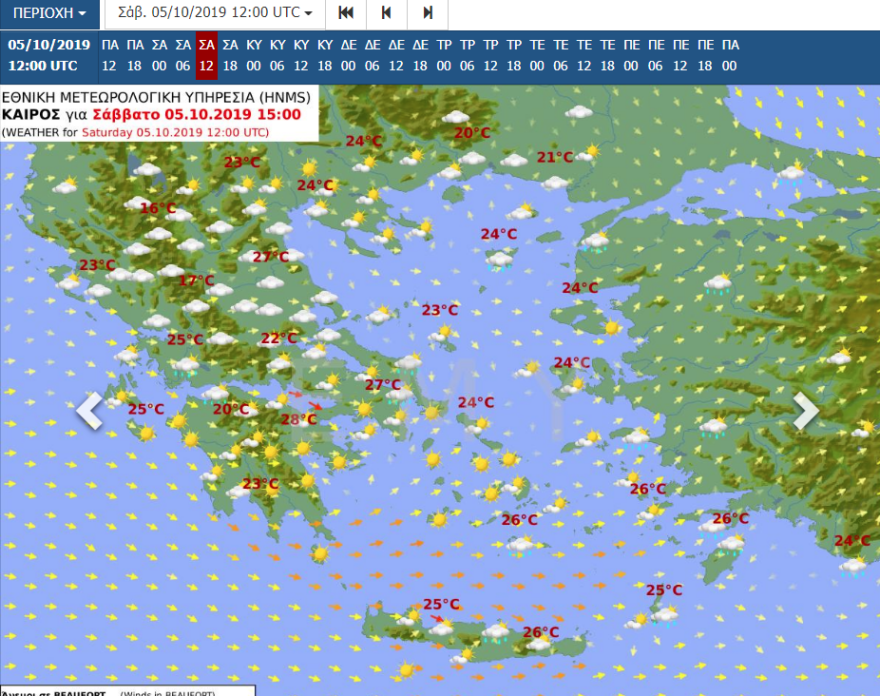Choose the ΠΑ 18 time slot

click(134, 55)
